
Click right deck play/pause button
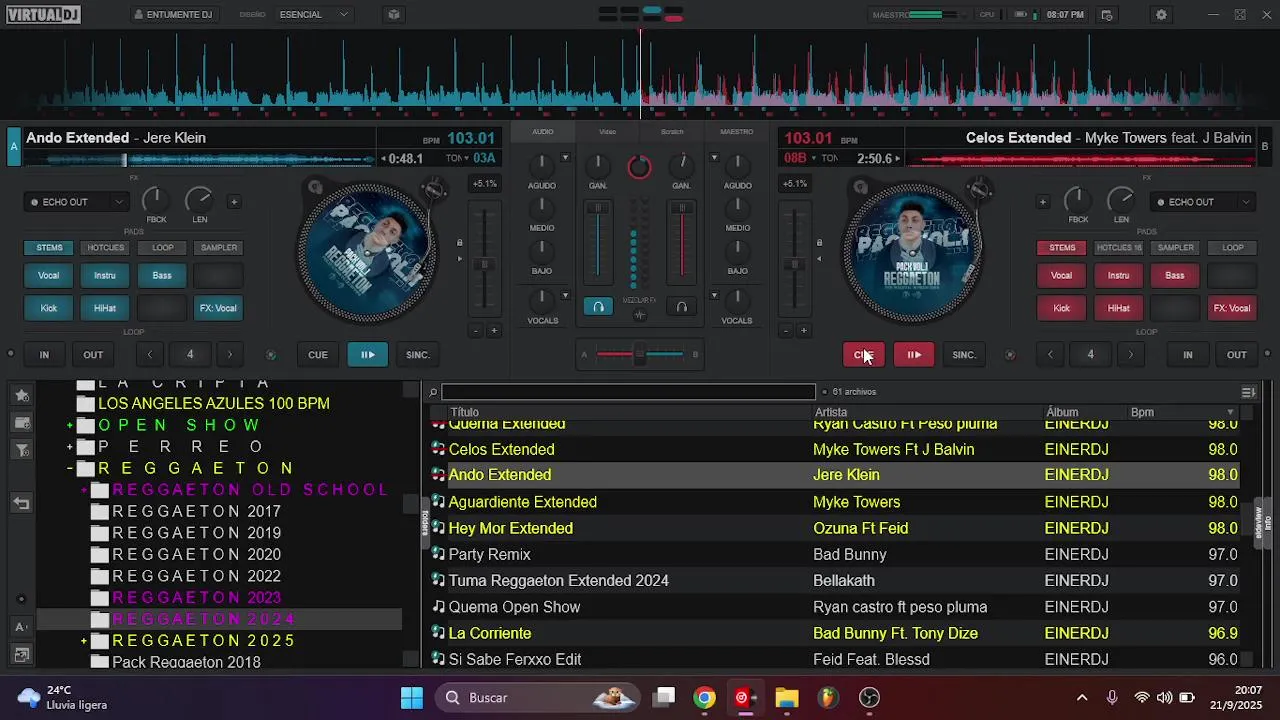point(914,355)
